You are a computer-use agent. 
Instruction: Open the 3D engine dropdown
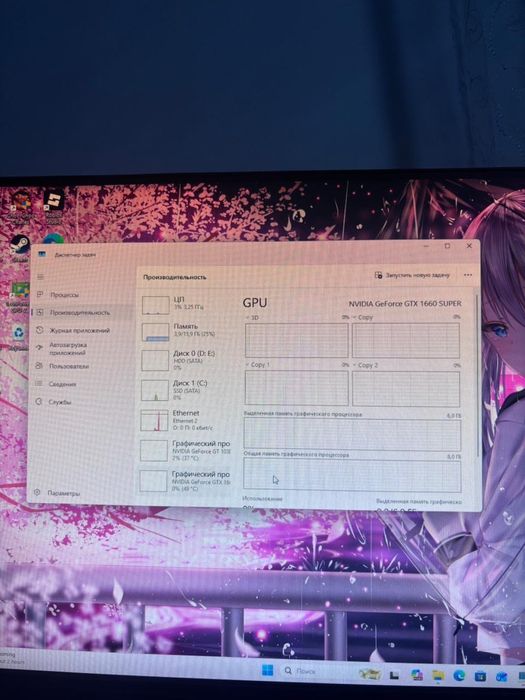[253, 317]
